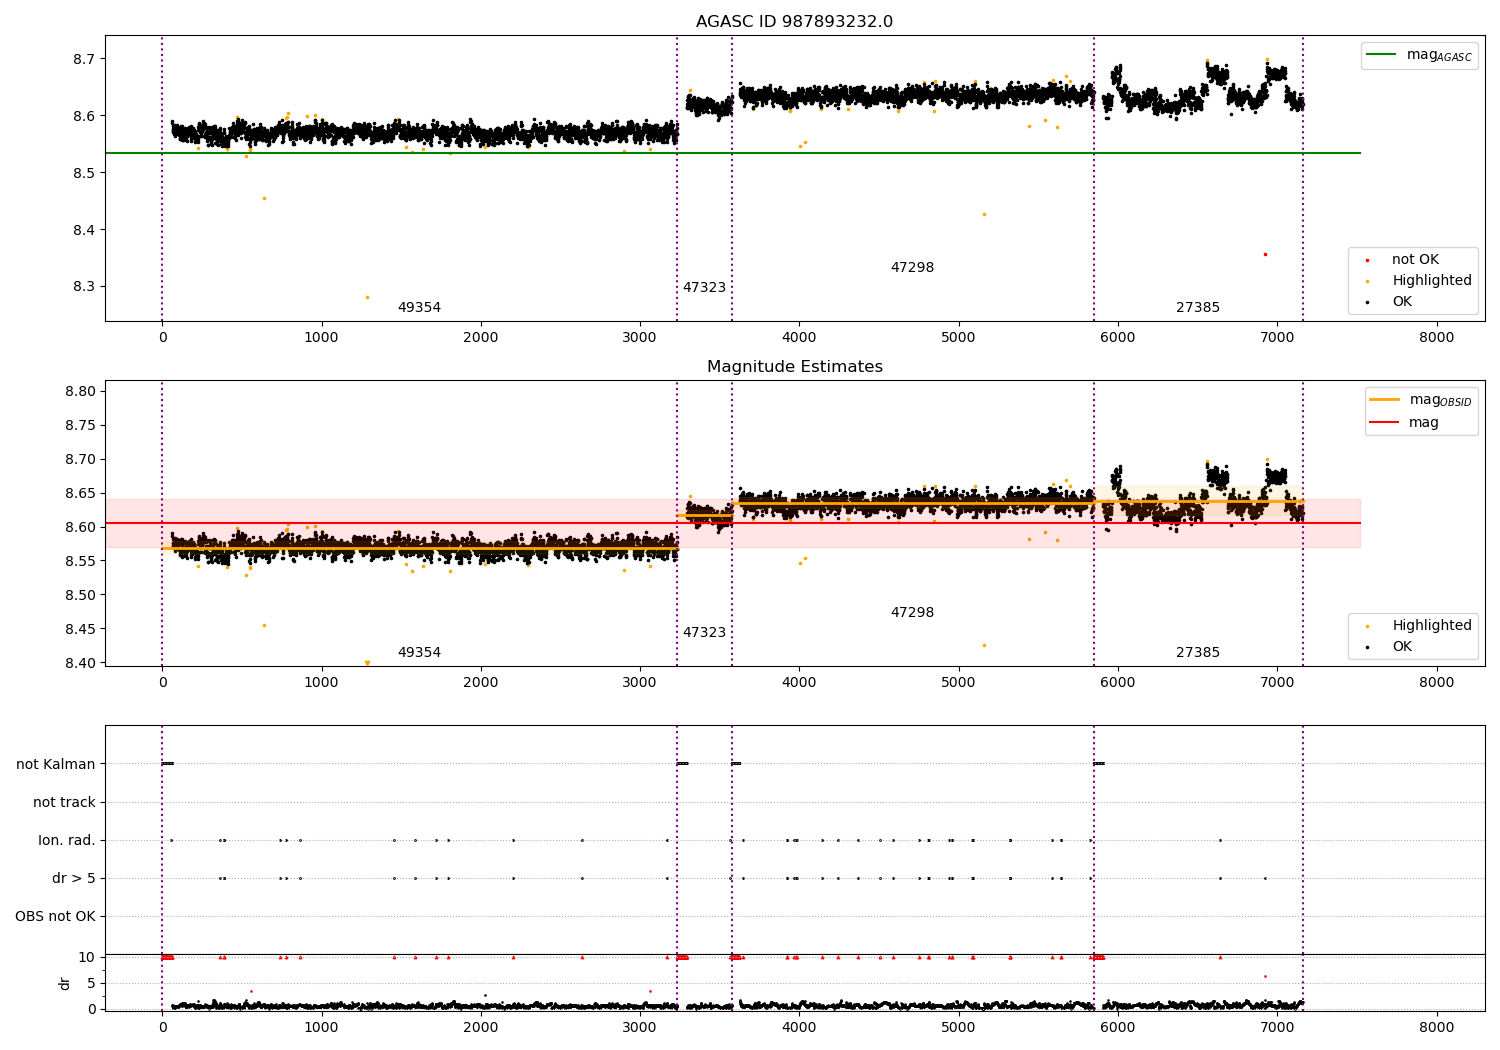The width and height of the screenshot is (1500, 1050).
Task: Click the 2000 x-axis tick in the flags panel
Action: pyautogui.click(x=481, y=1028)
